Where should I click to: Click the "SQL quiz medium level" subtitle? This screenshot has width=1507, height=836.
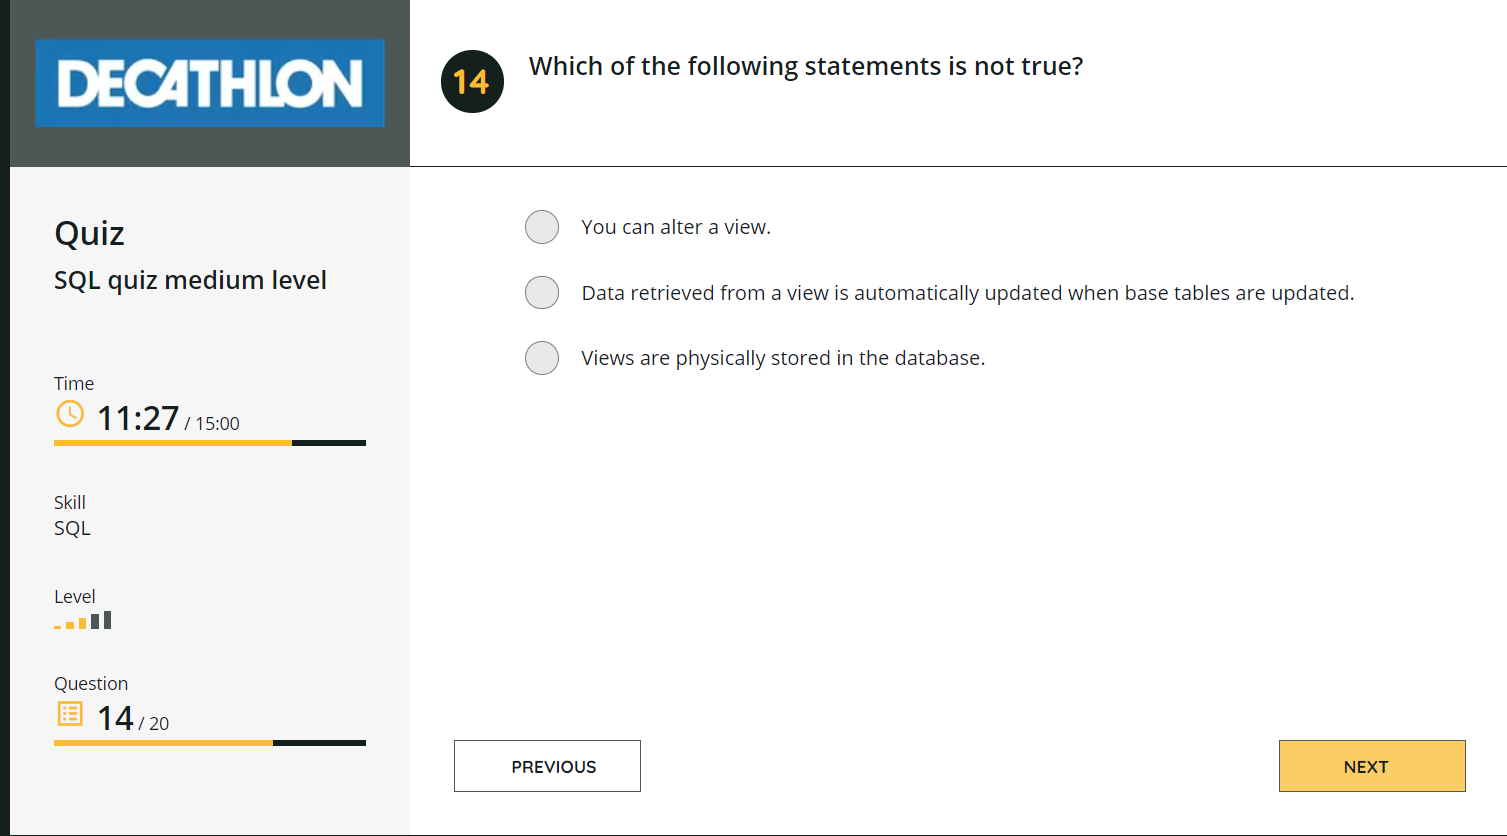(x=190, y=280)
